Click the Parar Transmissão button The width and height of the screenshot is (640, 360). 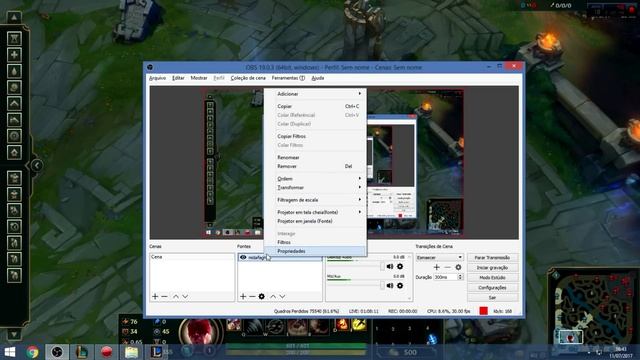[492, 258]
